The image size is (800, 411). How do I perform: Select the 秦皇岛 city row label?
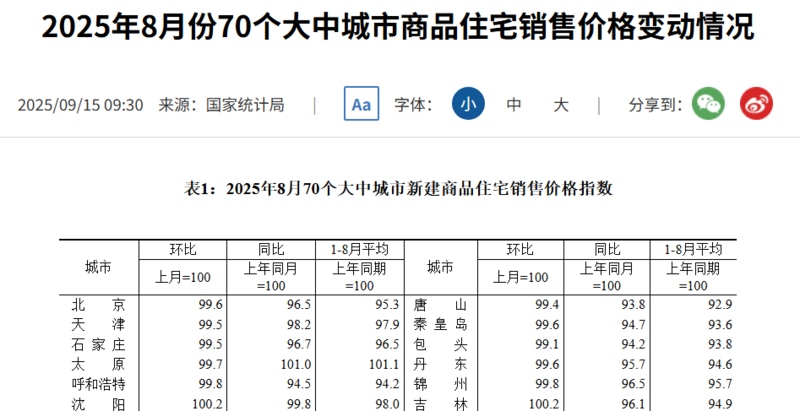coord(440,324)
